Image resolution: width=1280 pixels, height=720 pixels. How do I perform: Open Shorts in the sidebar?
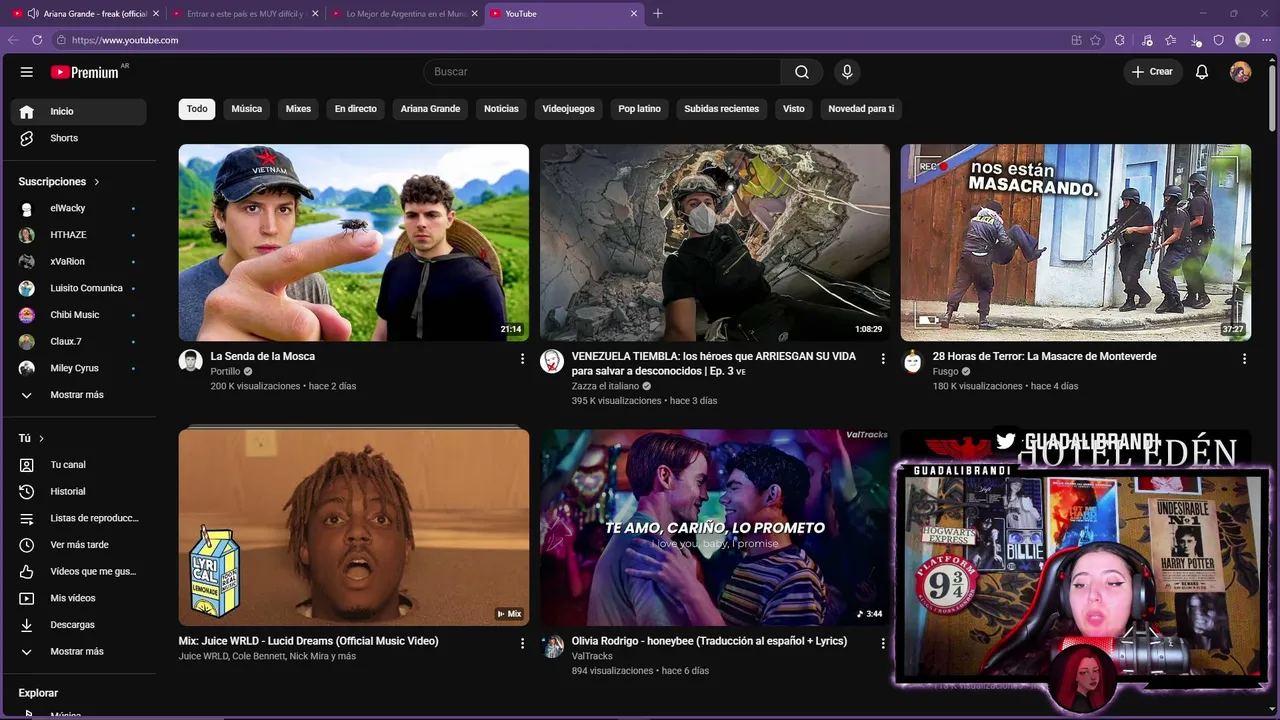79,138
